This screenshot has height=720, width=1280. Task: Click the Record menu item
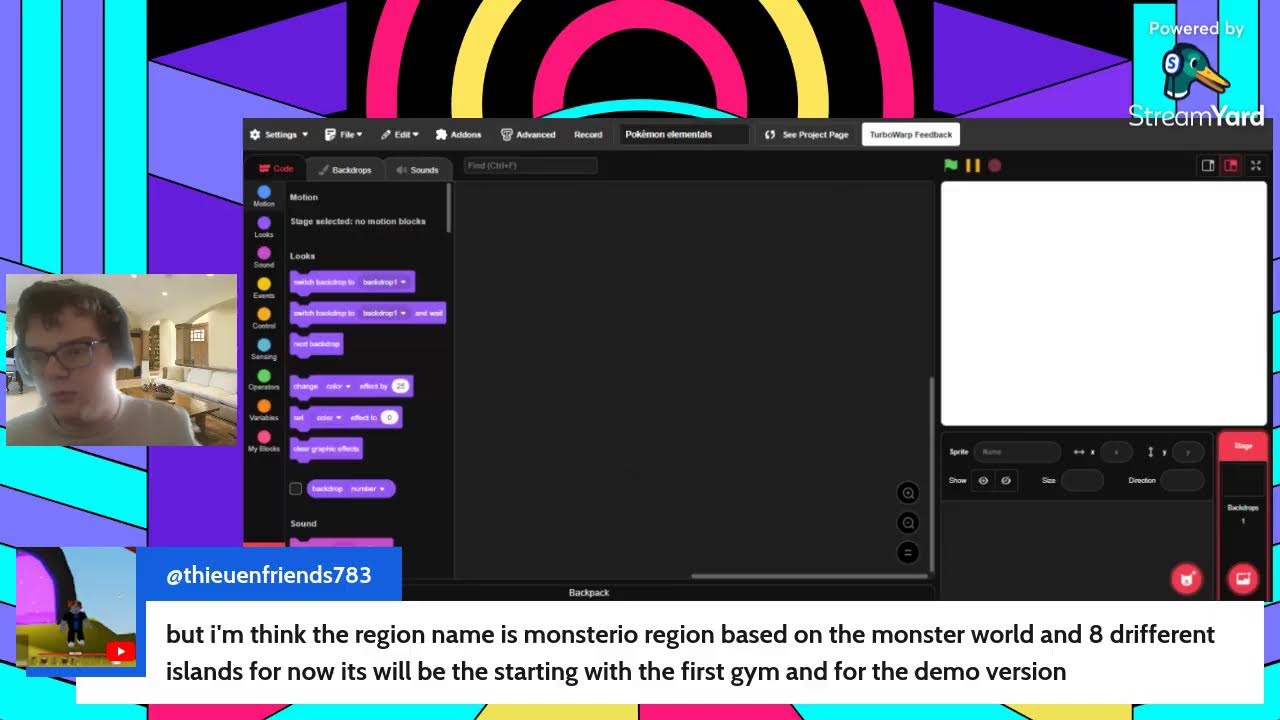pyautogui.click(x=588, y=134)
